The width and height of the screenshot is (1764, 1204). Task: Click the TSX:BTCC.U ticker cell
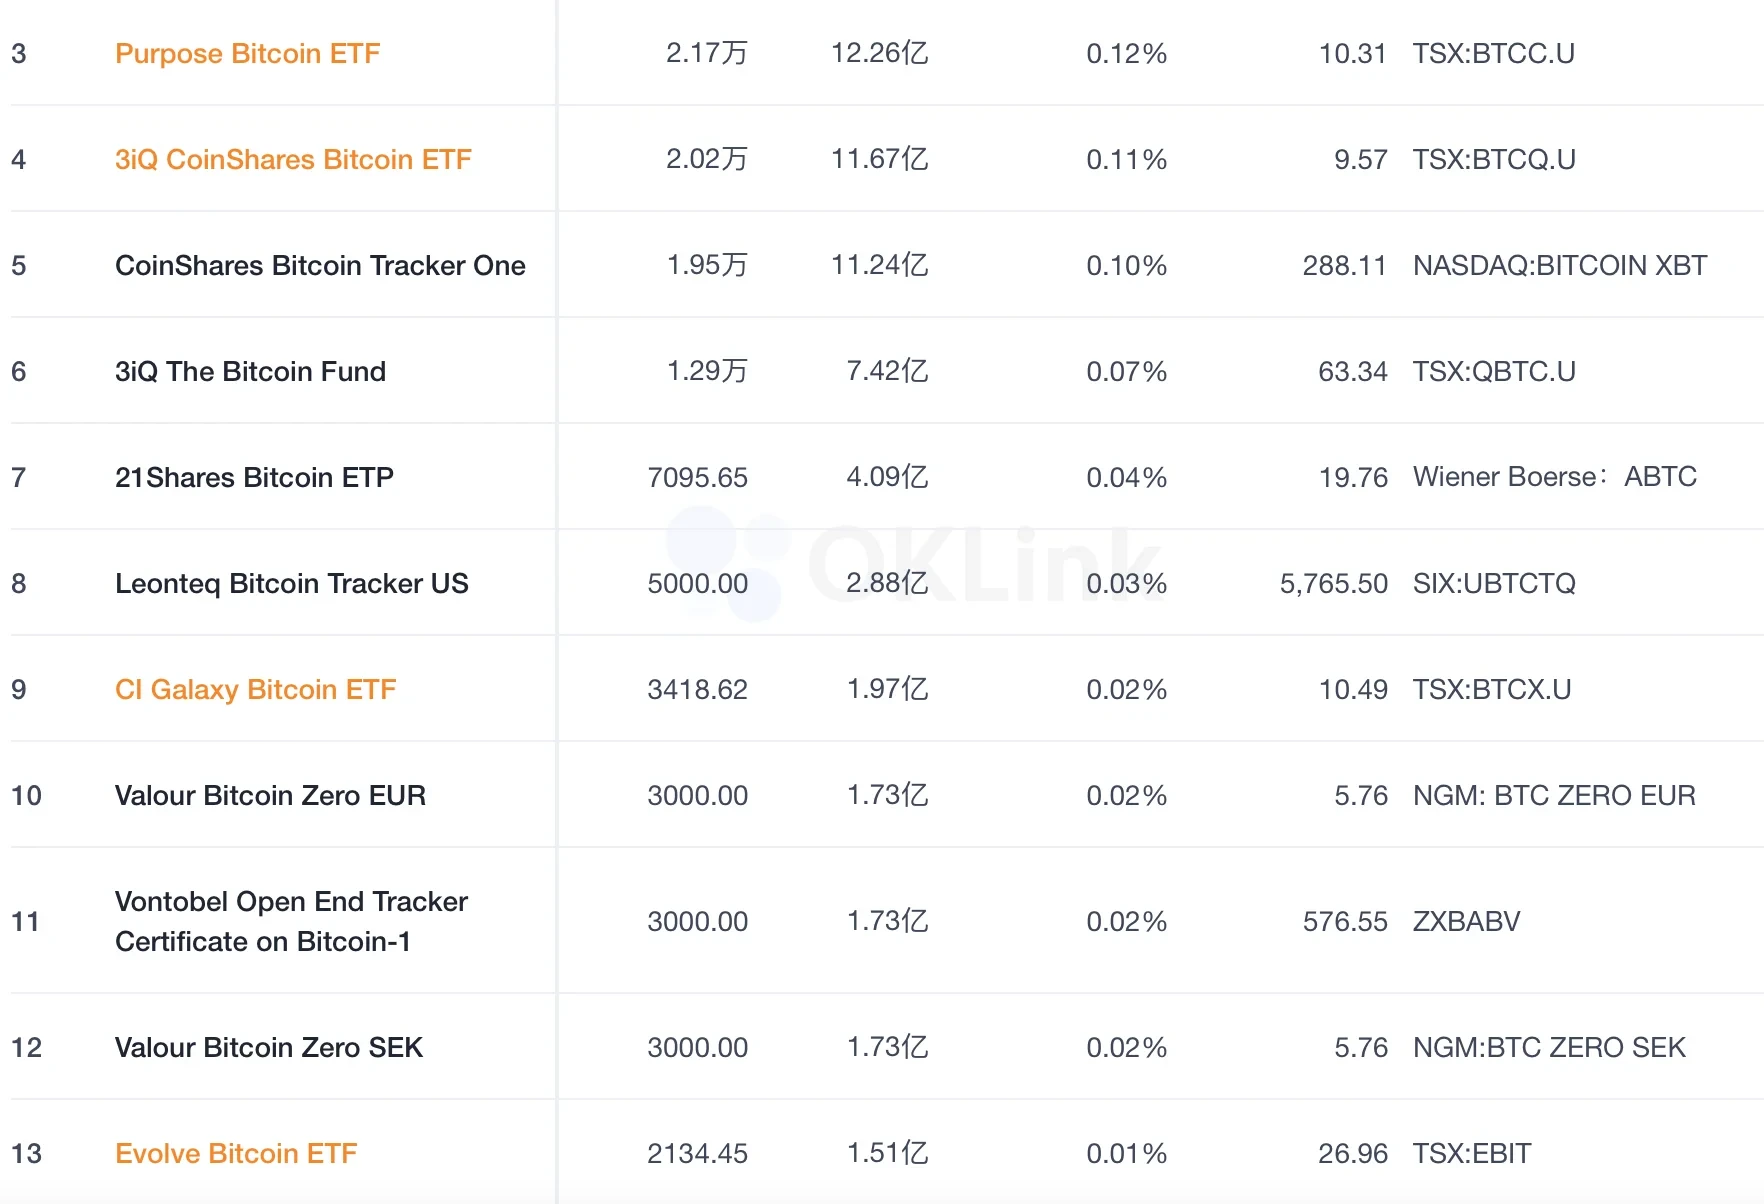click(x=1493, y=54)
